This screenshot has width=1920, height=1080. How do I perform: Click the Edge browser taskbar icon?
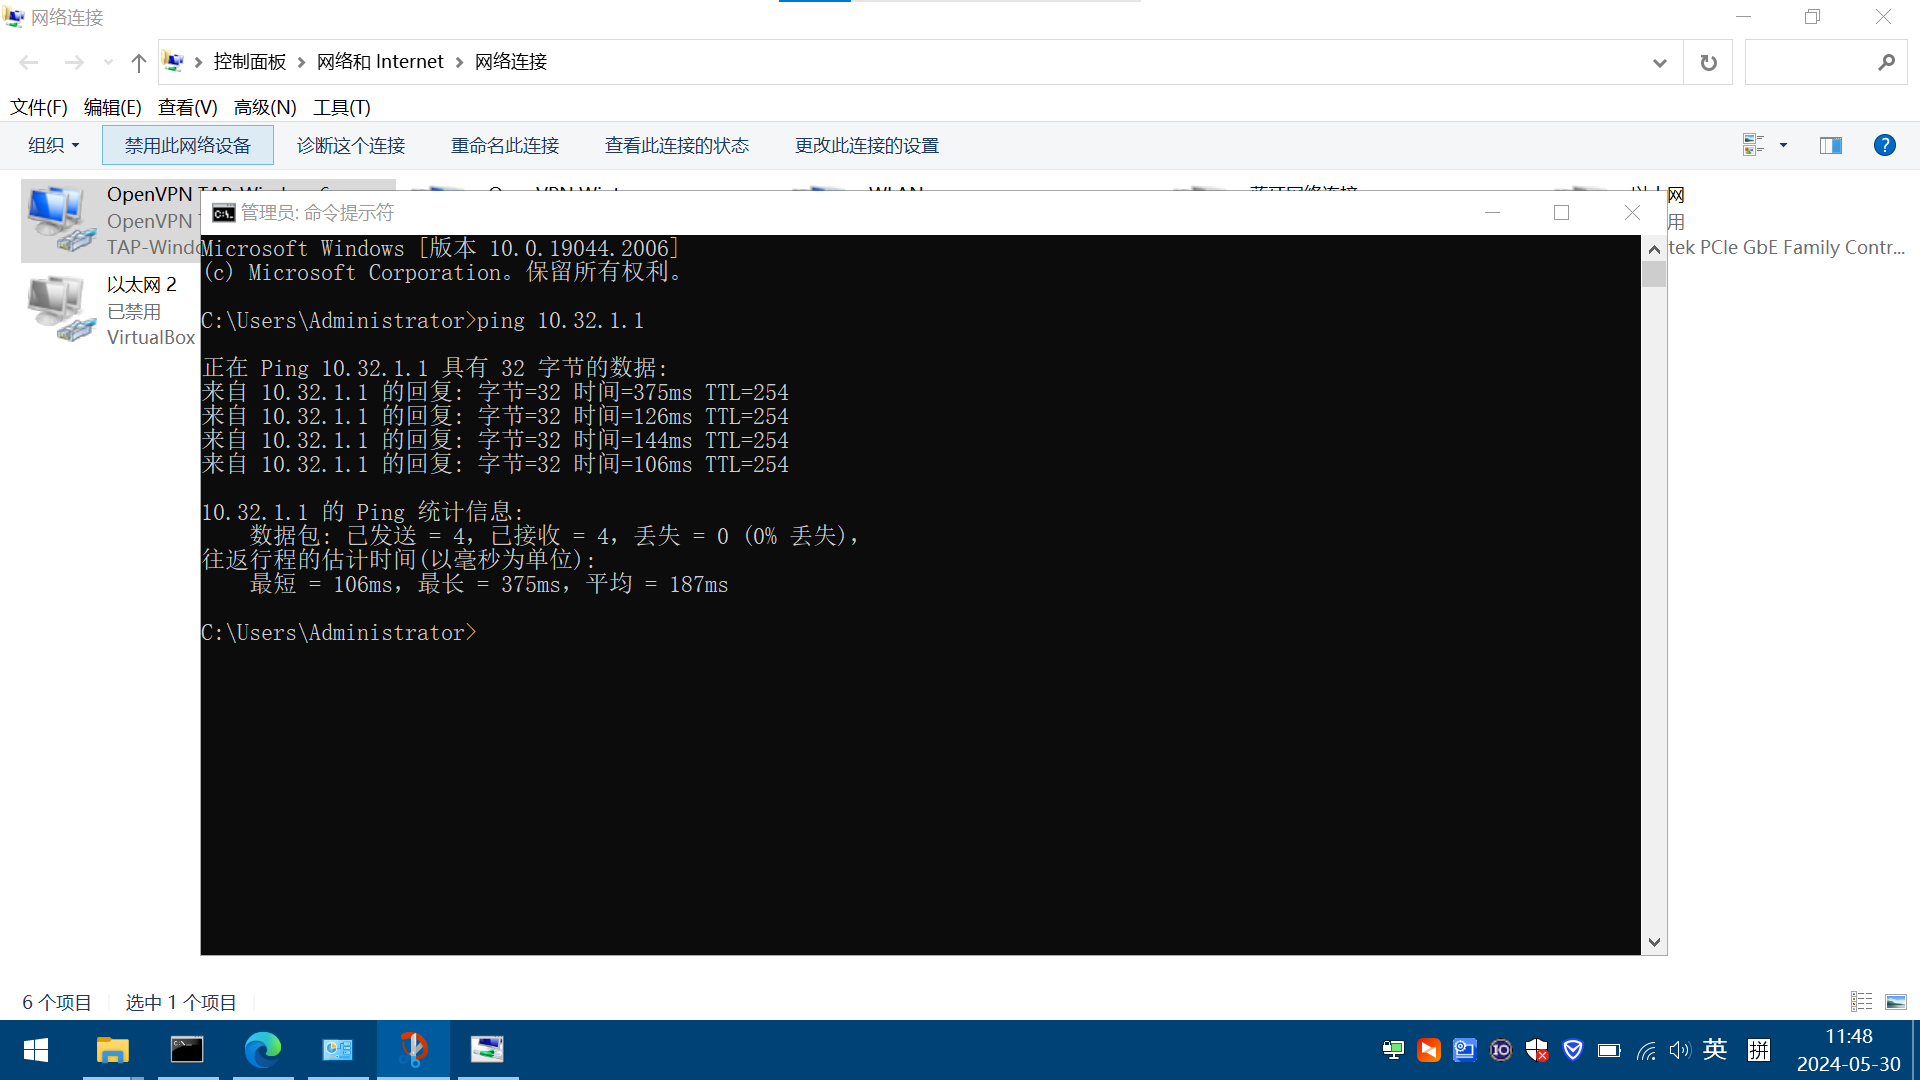pos(262,1049)
